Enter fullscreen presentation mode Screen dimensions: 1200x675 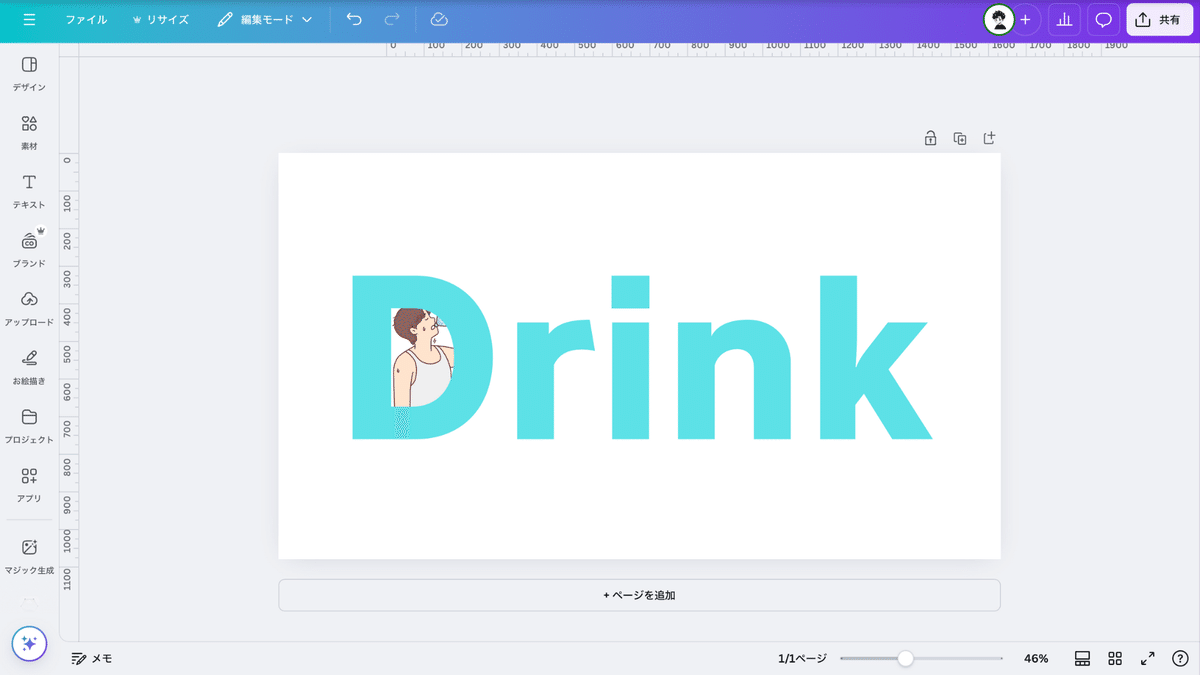click(1148, 658)
